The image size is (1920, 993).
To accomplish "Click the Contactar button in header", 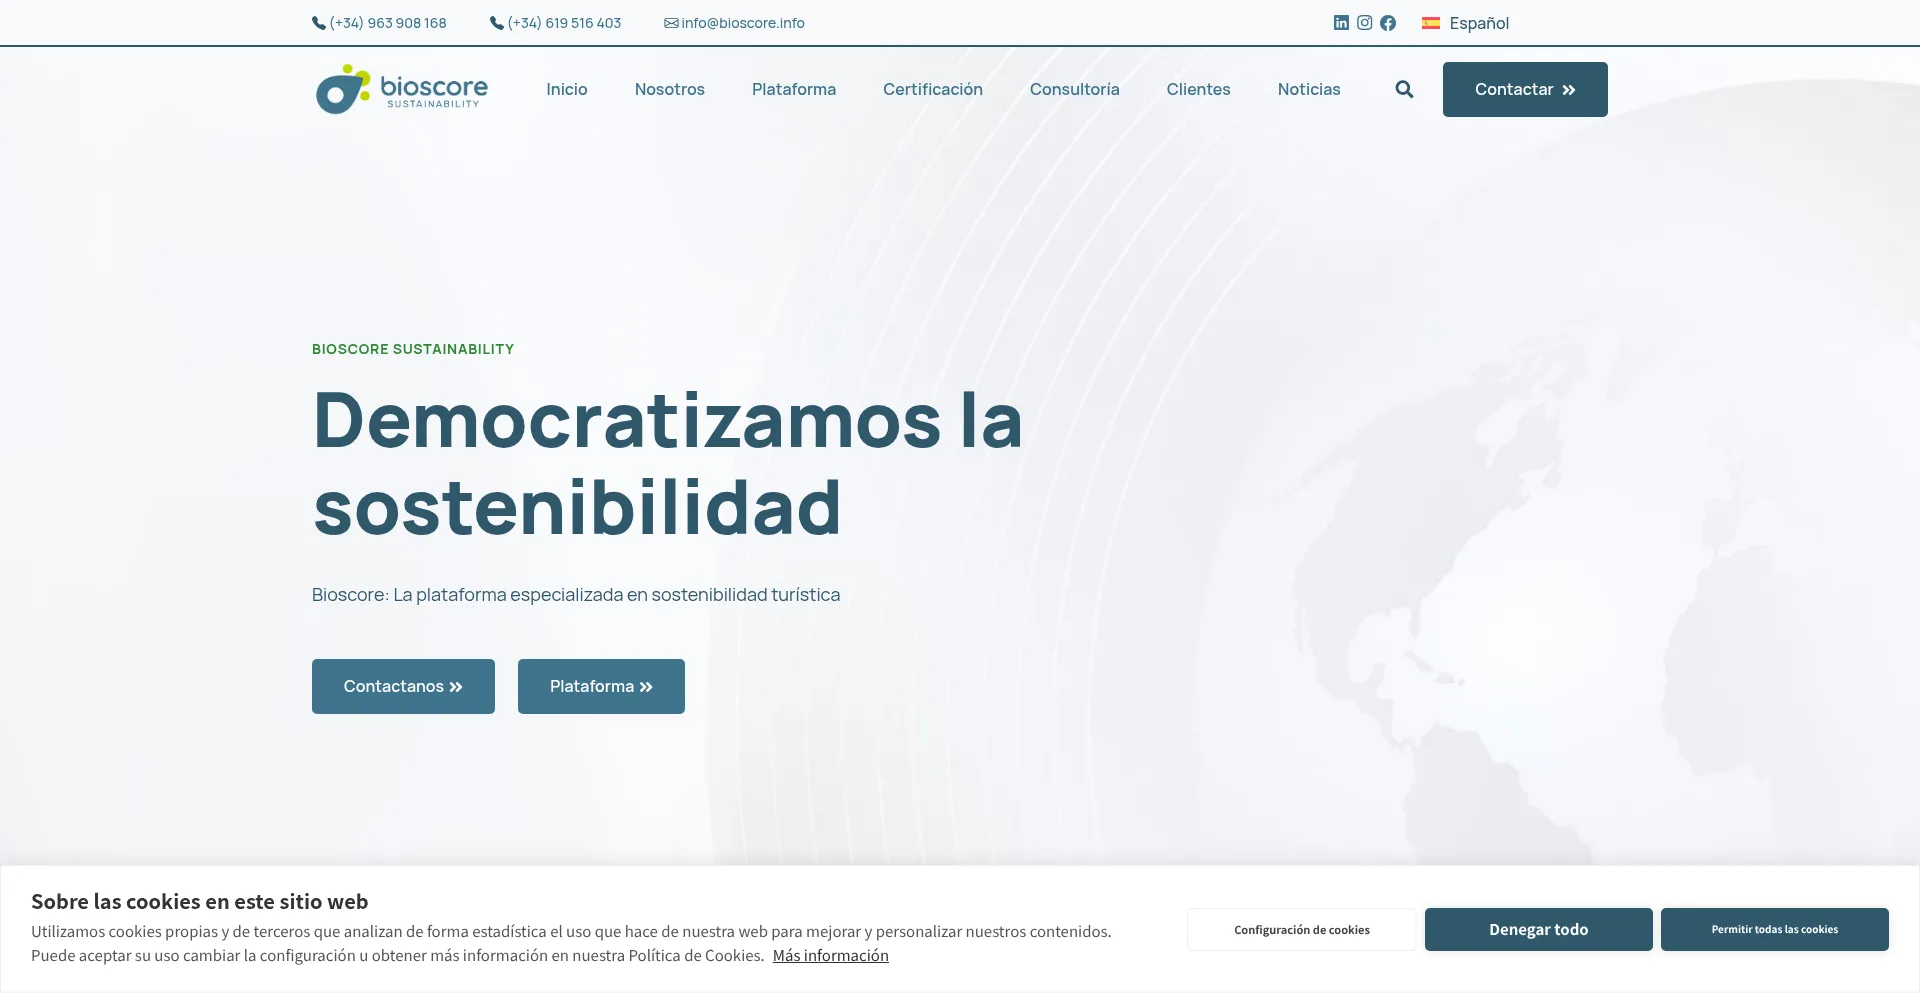I will (1525, 89).
